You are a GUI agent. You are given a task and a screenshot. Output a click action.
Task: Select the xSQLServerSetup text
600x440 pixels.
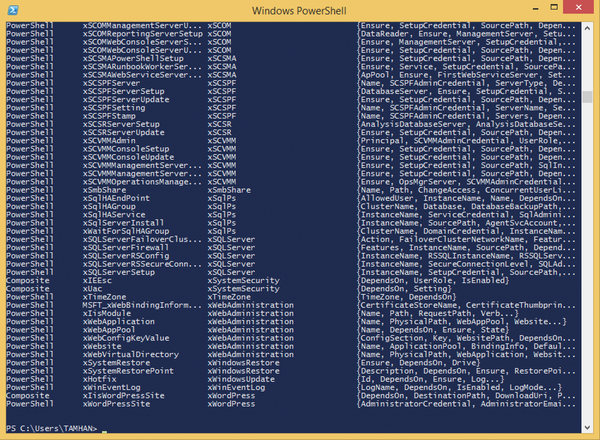point(119,272)
